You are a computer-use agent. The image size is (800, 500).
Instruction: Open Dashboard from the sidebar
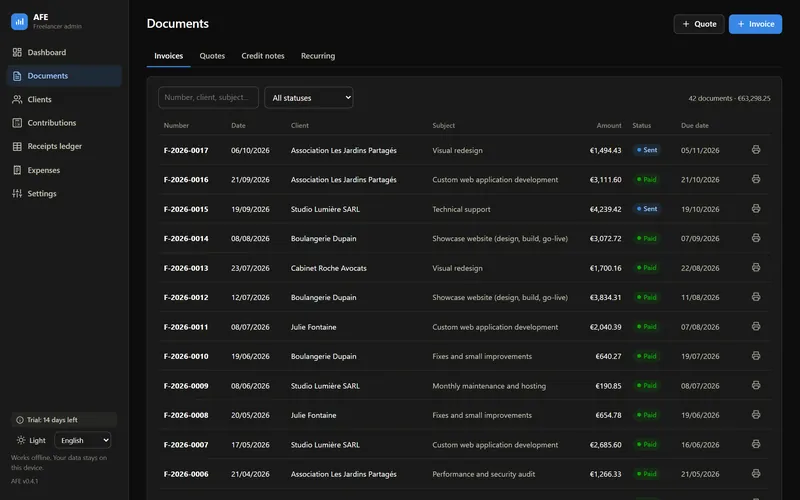[x=64, y=52]
